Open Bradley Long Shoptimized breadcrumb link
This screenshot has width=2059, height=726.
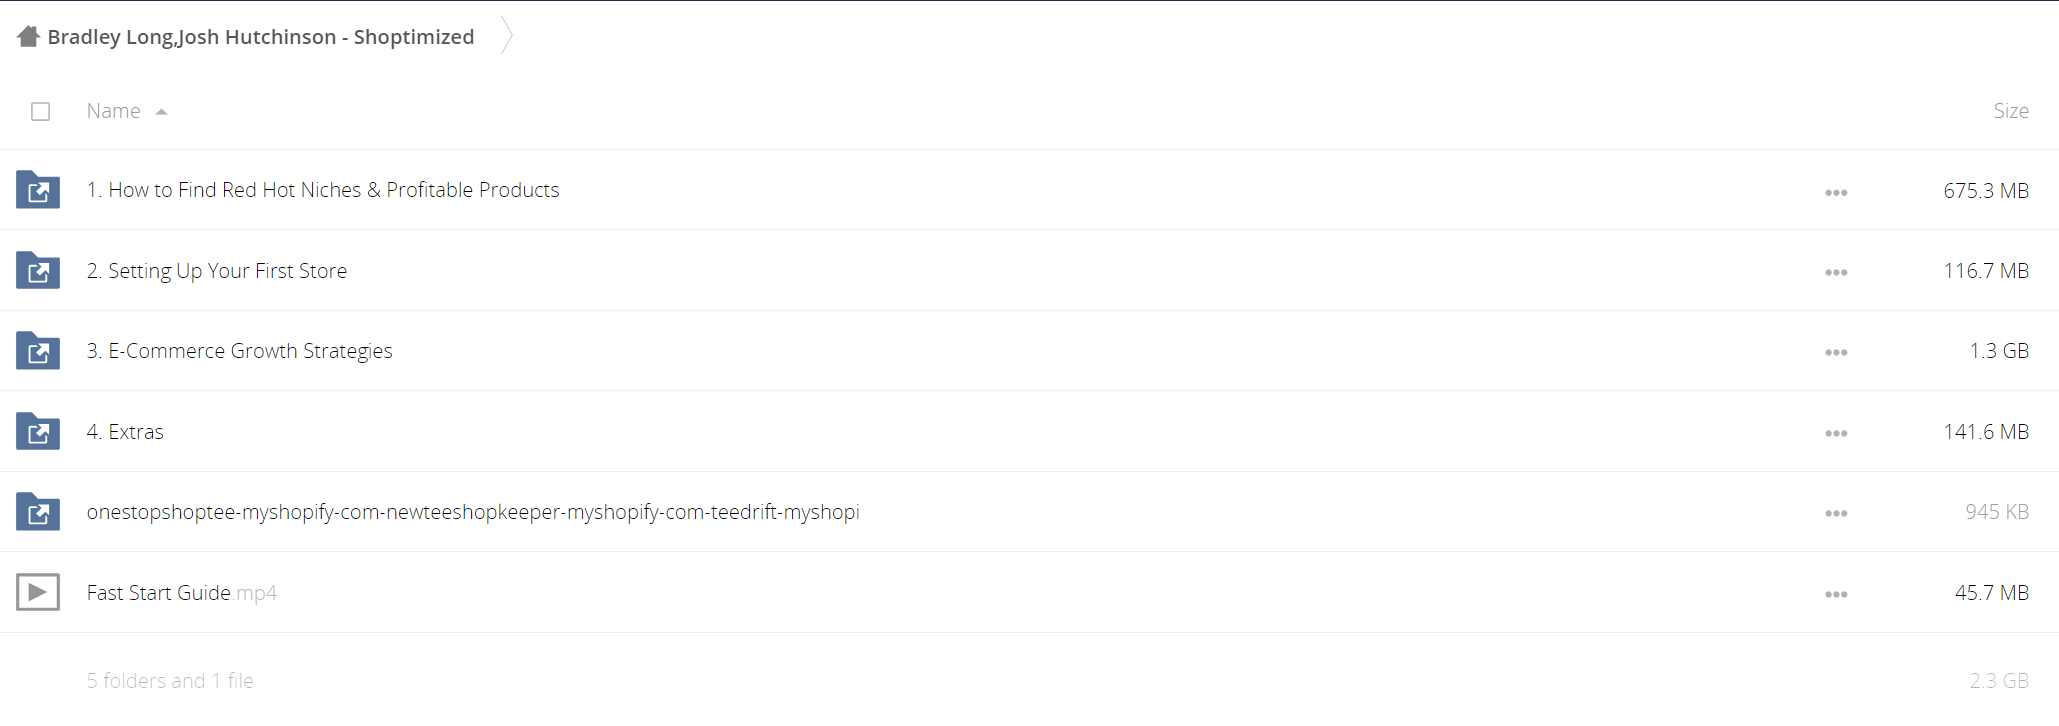click(261, 37)
